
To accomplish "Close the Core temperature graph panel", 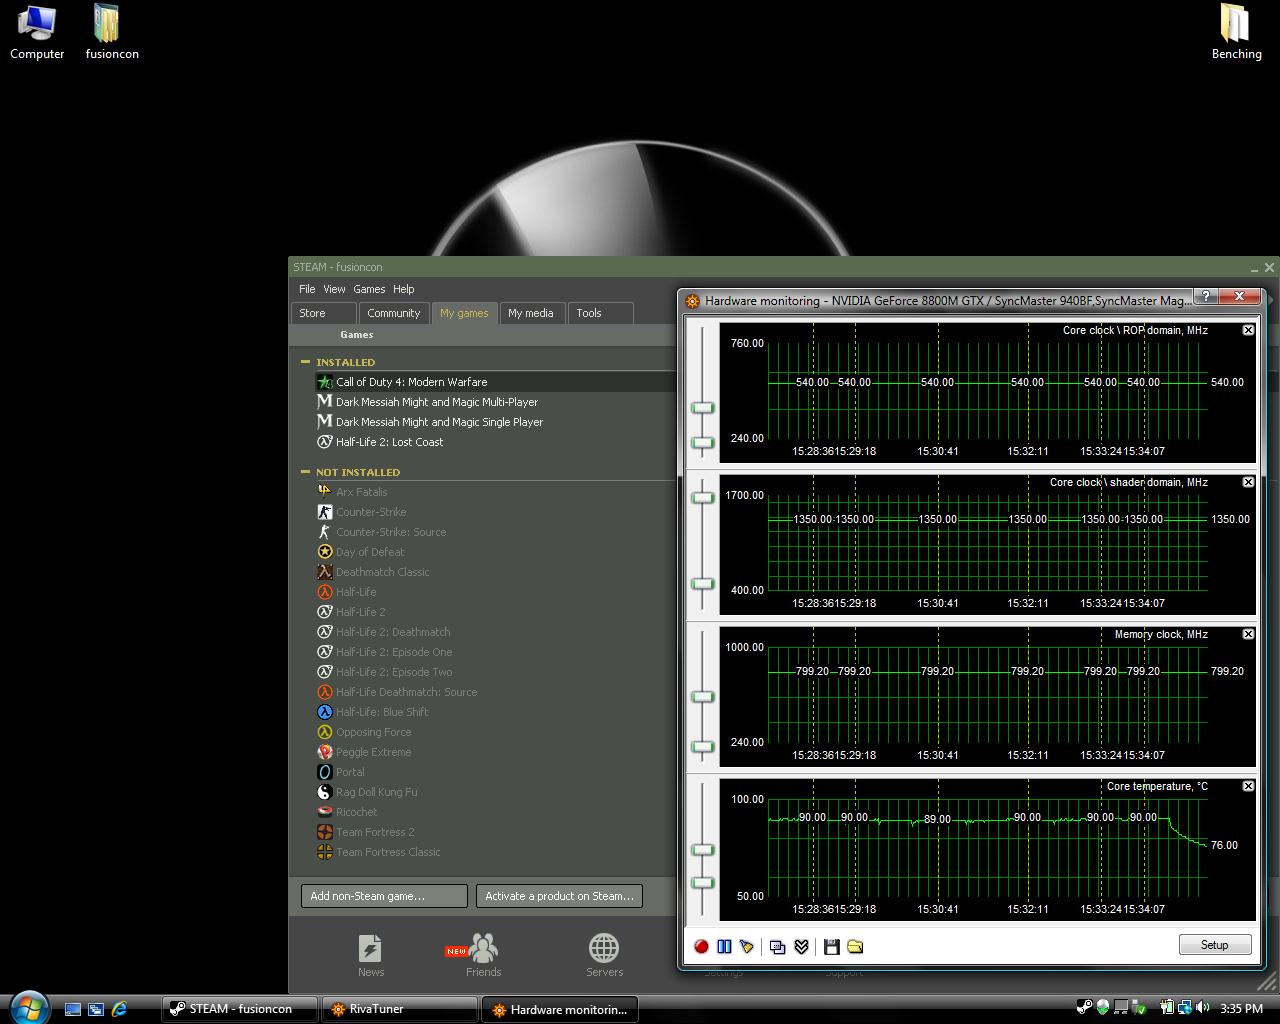I will coord(1248,786).
